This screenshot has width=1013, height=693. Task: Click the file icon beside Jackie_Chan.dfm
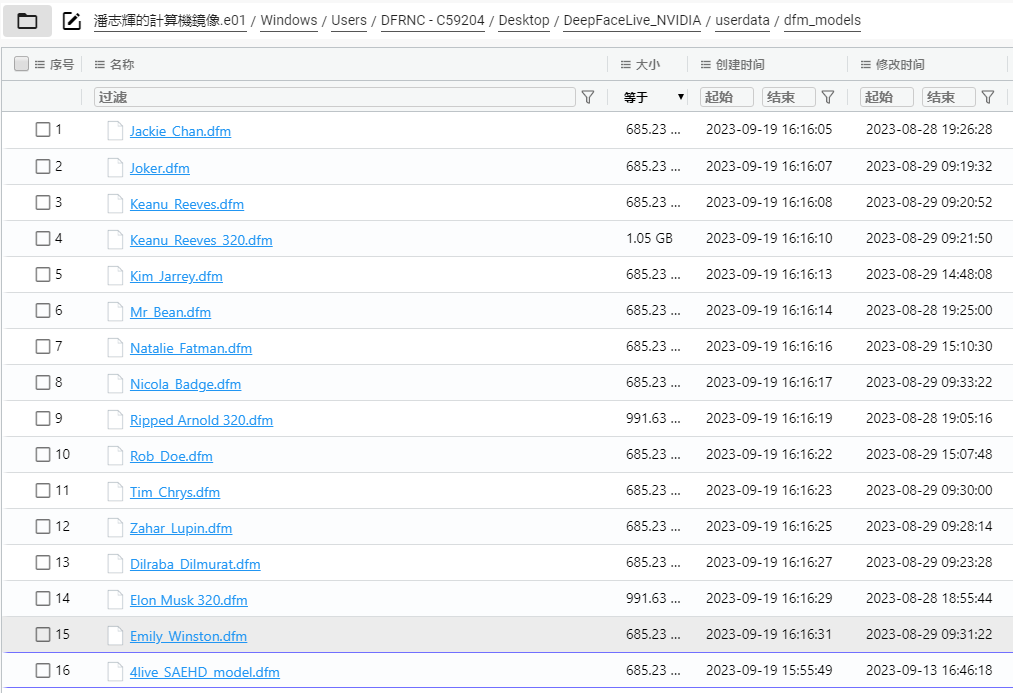(115, 130)
